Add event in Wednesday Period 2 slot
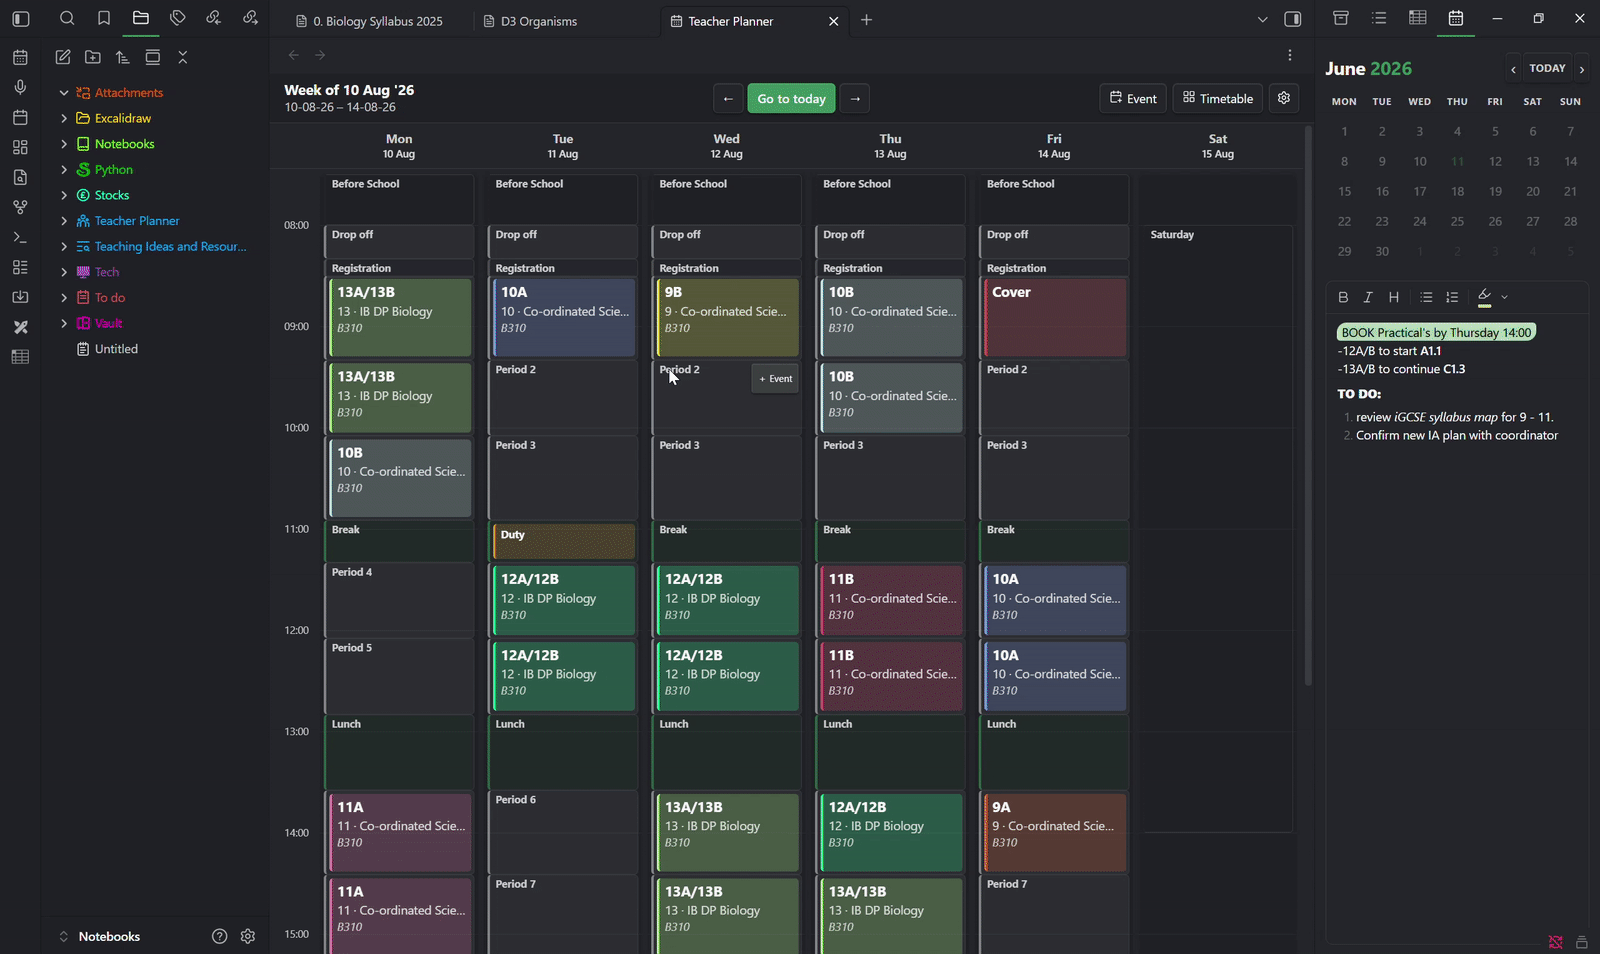 click(775, 379)
